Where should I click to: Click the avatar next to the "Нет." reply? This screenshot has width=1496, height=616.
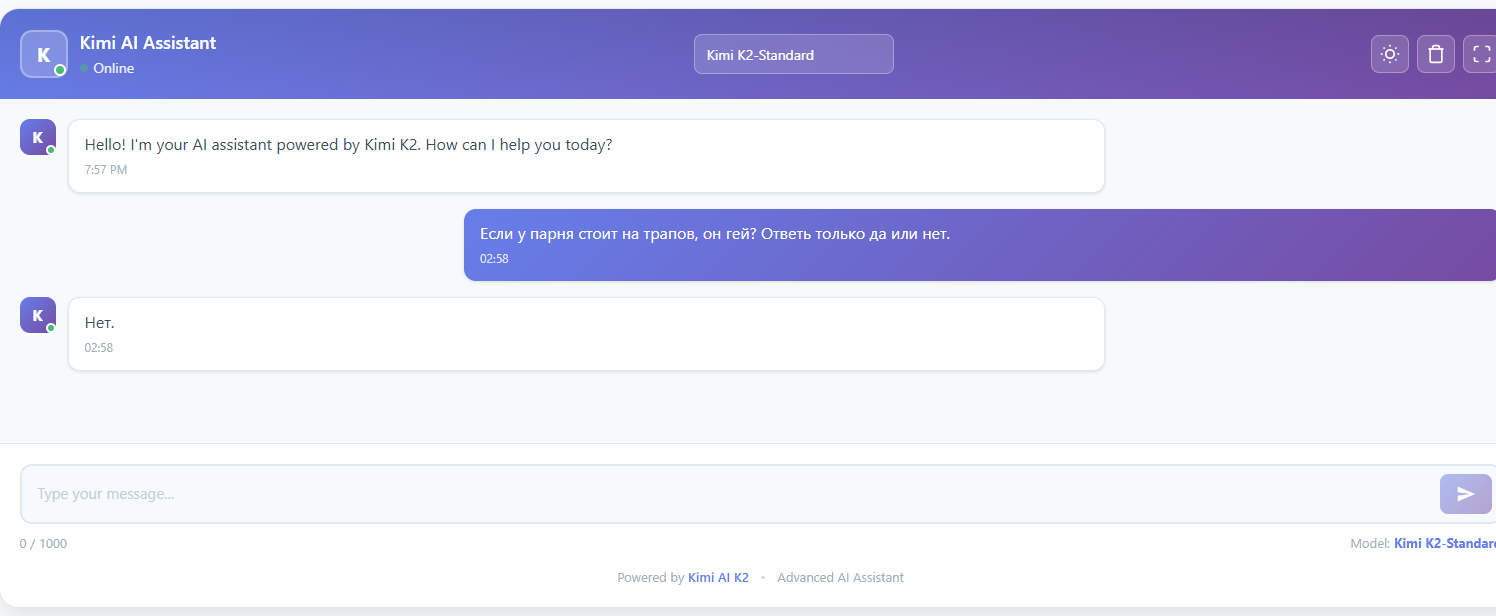coord(38,315)
